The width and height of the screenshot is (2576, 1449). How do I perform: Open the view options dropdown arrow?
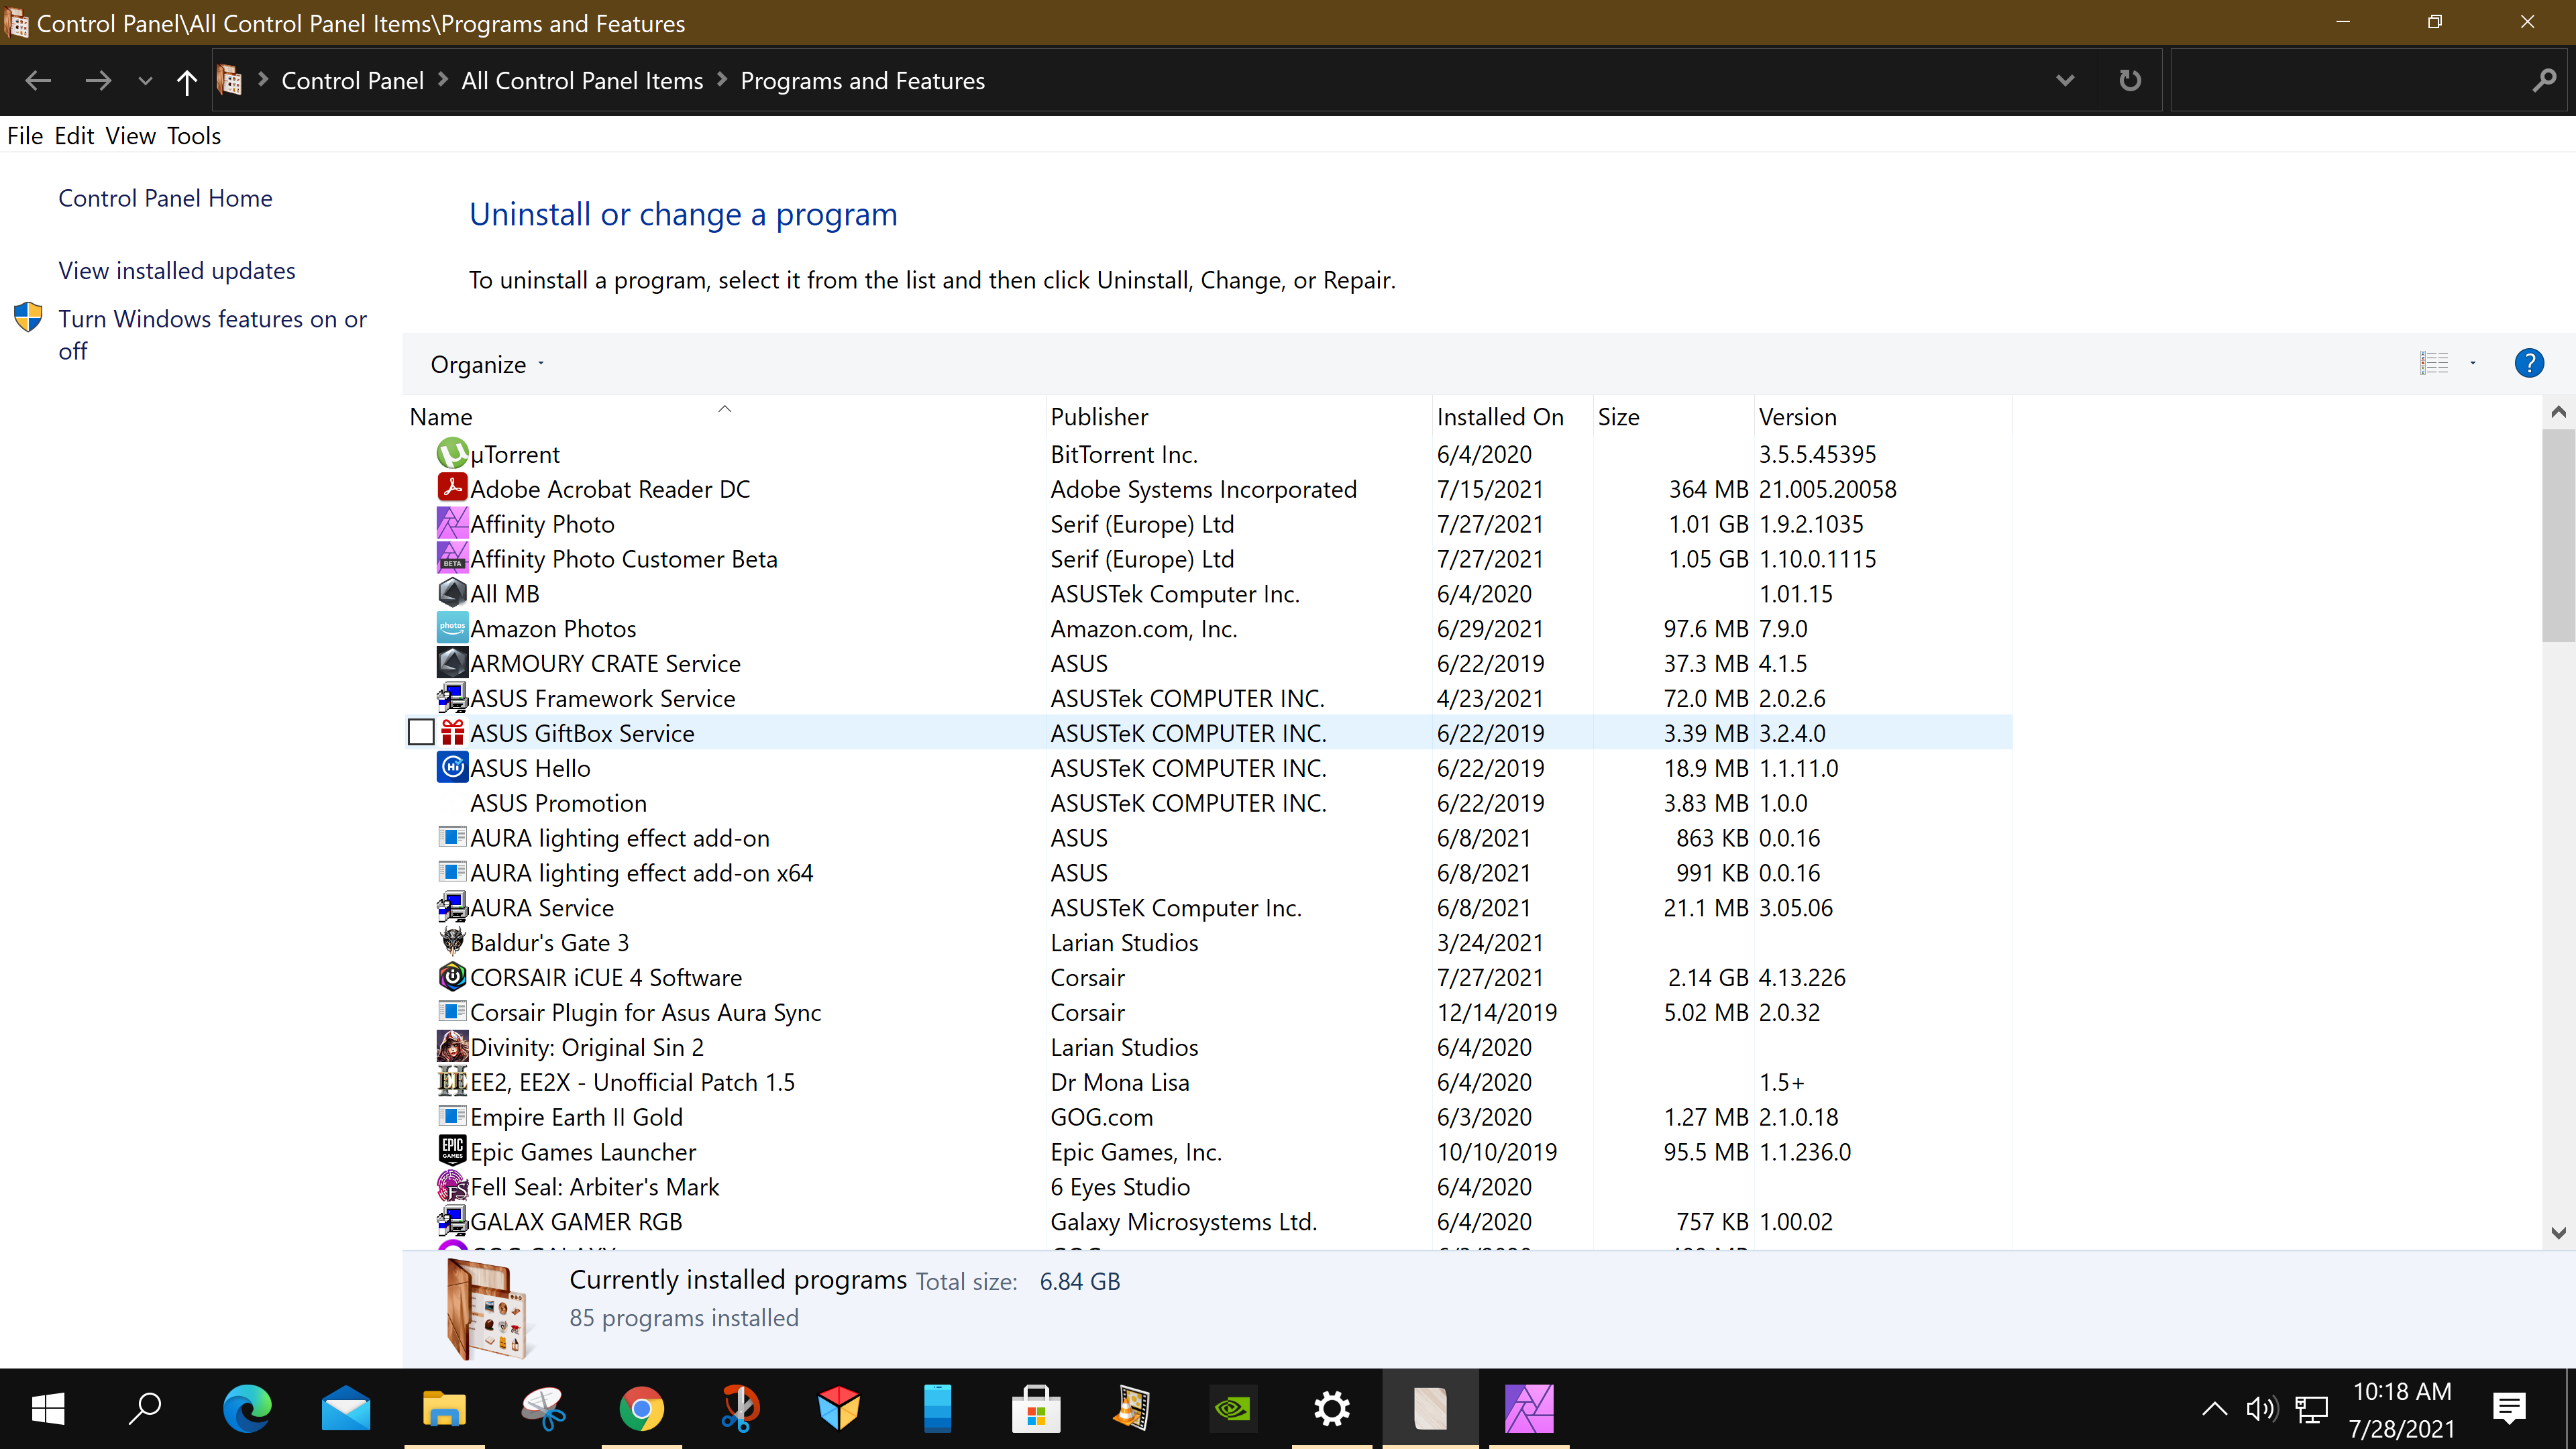[x=2473, y=363]
